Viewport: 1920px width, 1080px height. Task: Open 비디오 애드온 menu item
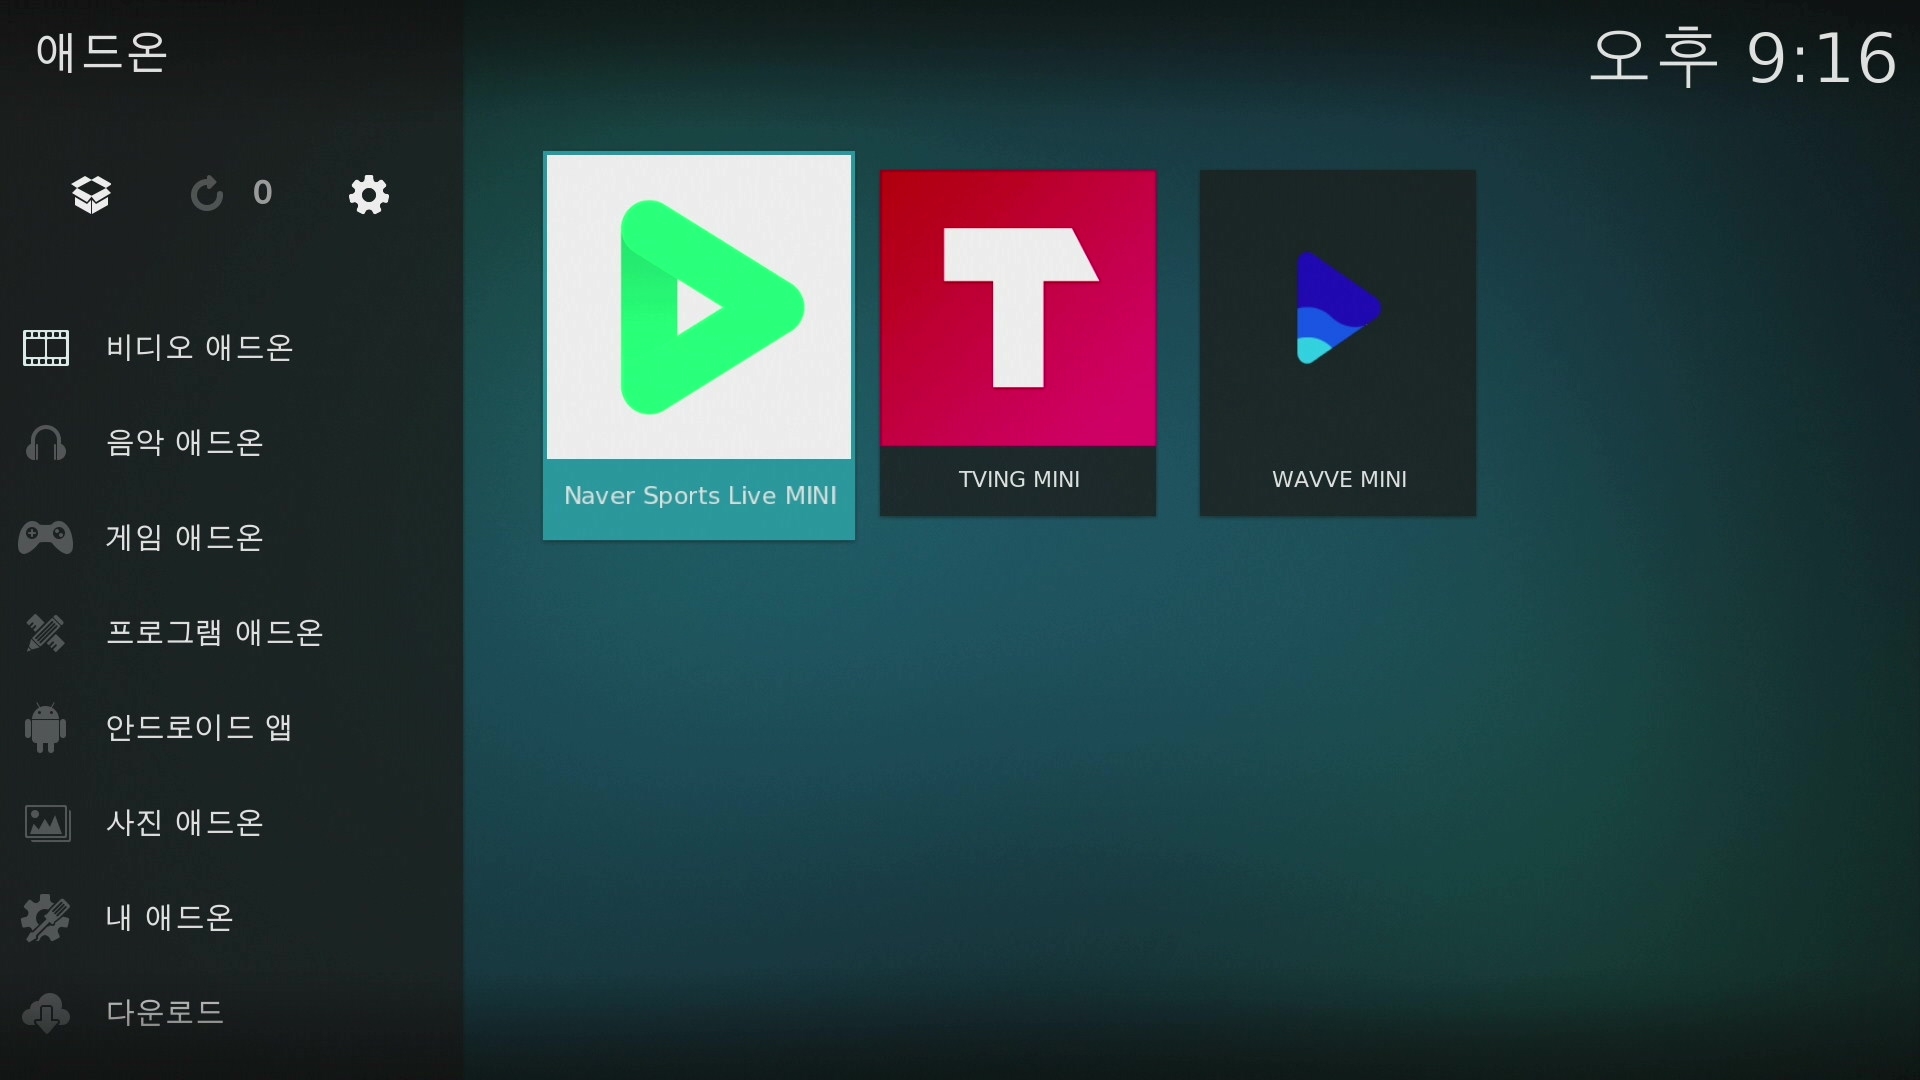point(199,348)
